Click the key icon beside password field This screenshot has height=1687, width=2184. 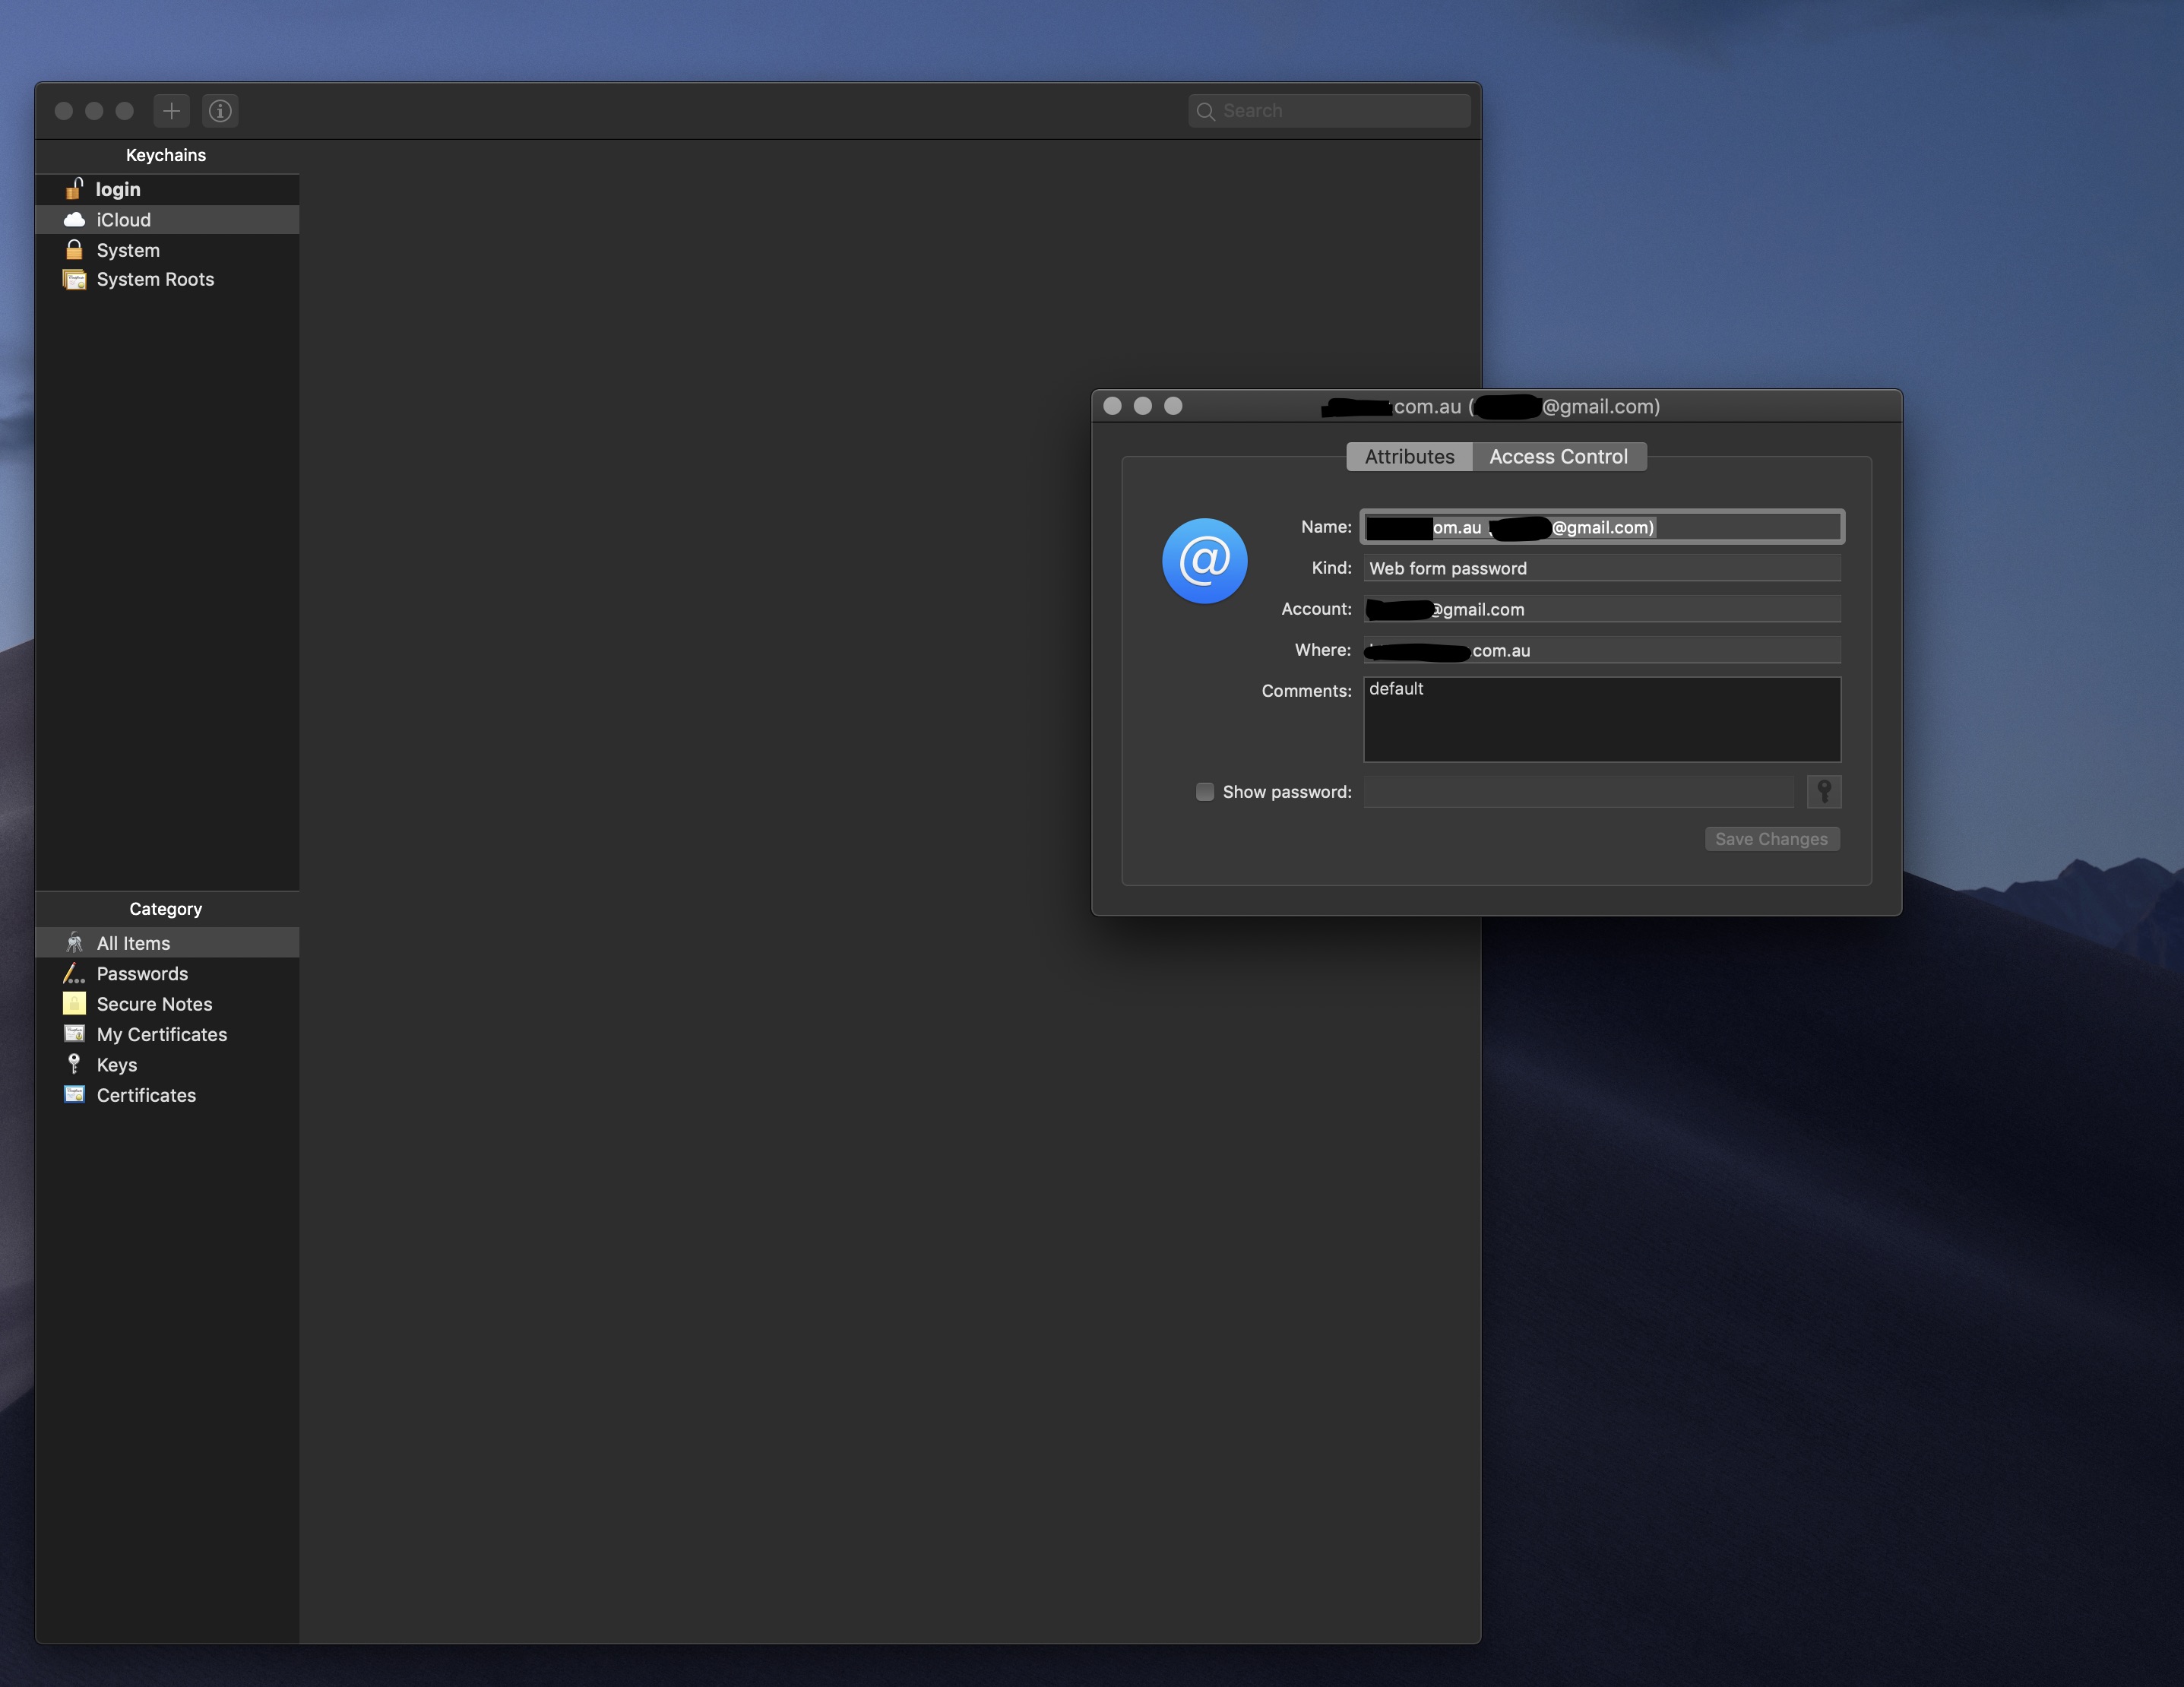click(x=1824, y=792)
